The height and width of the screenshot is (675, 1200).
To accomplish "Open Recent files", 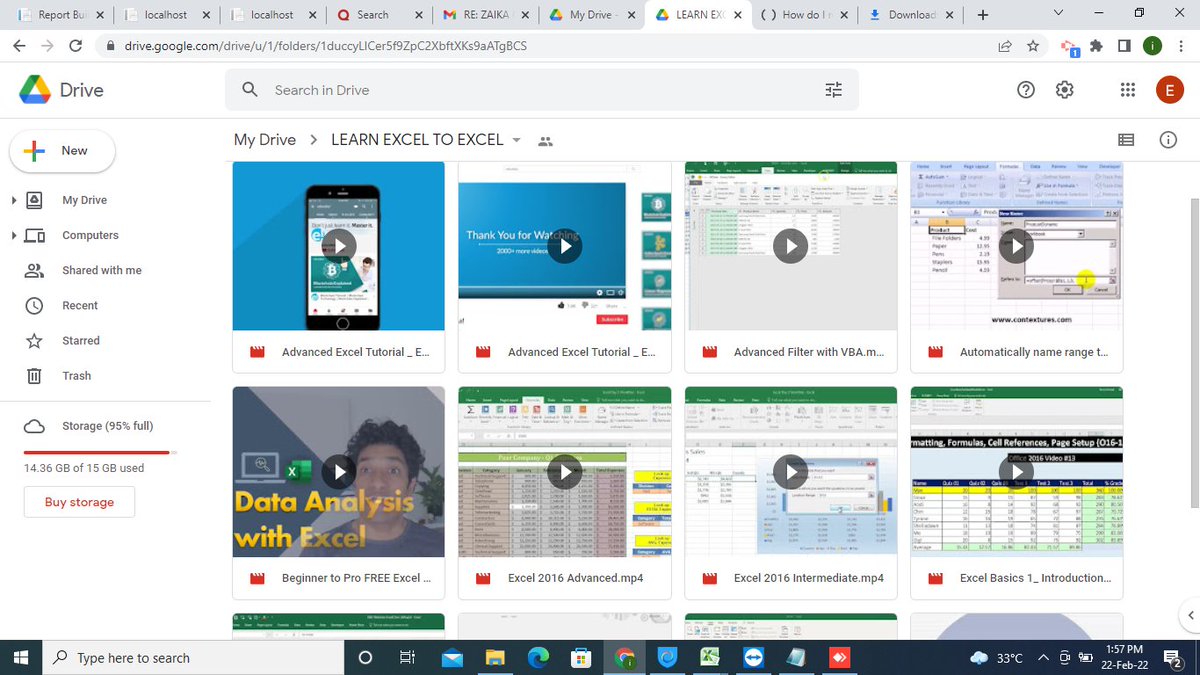I will [x=80, y=305].
